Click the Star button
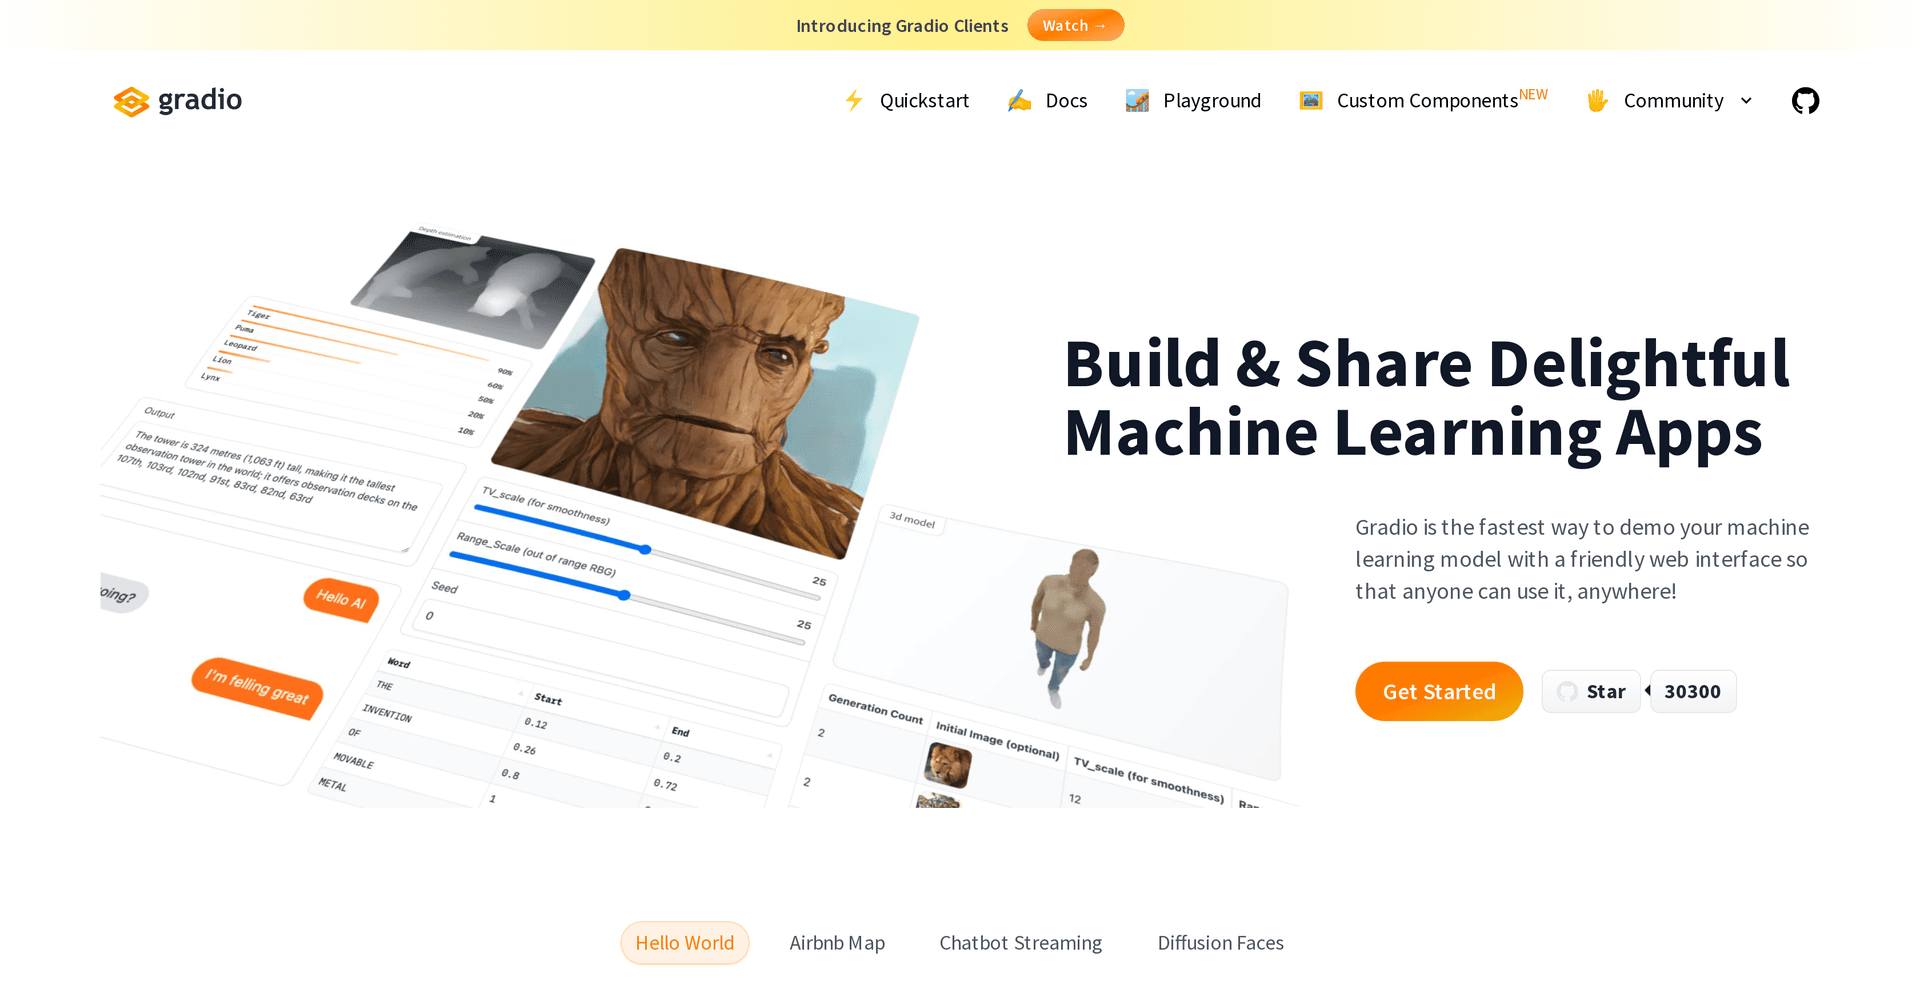This screenshot has height=1001, width=1920. click(1591, 692)
